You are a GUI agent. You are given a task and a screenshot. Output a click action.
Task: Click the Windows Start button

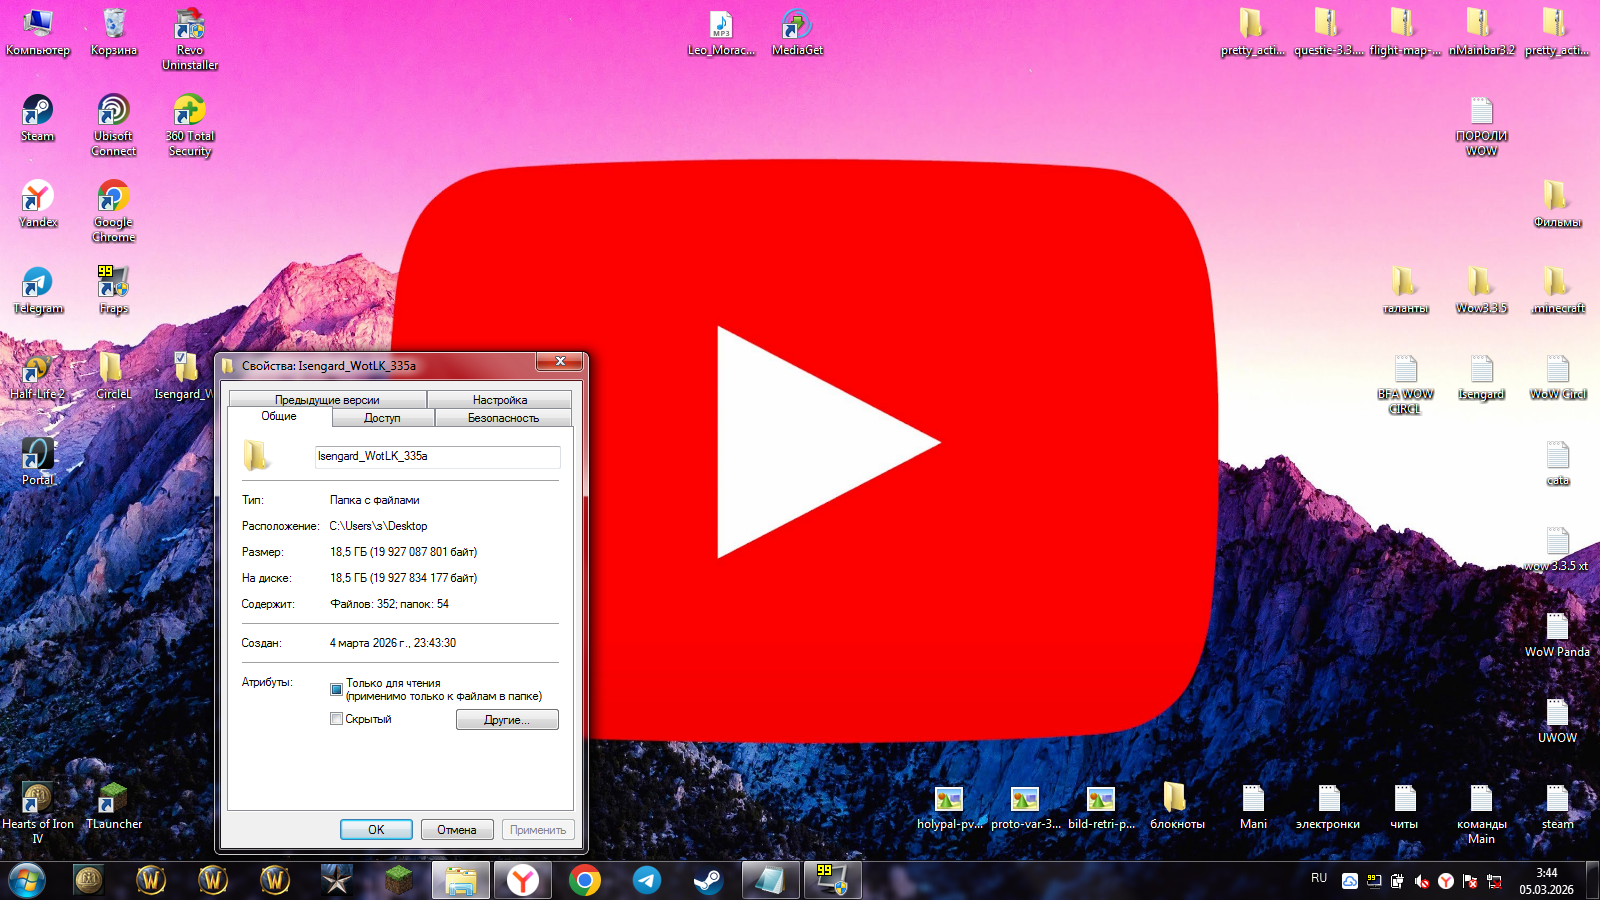[27, 880]
